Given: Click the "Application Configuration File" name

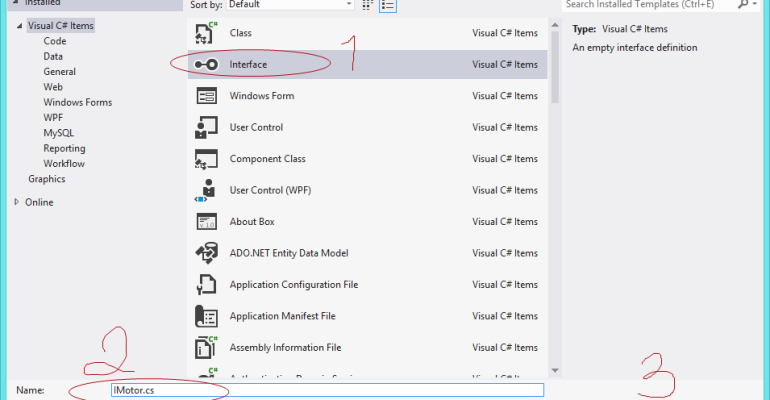Looking at the screenshot, I should pyautogui.click(x=294, y=285).
